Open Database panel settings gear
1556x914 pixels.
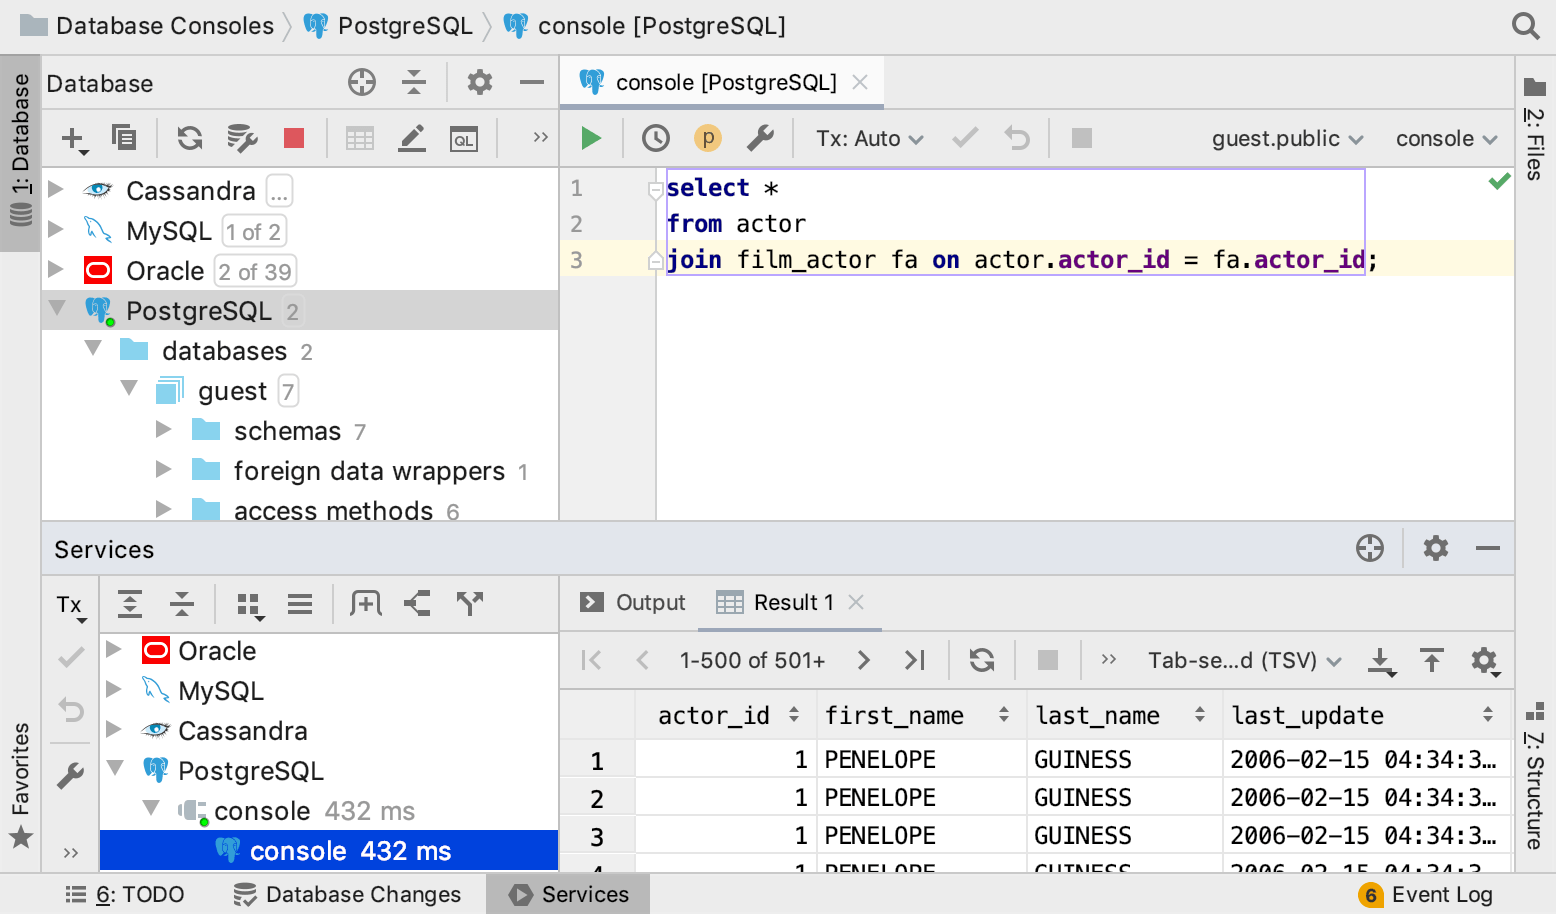pyautogui.click(x=480, y=82)
